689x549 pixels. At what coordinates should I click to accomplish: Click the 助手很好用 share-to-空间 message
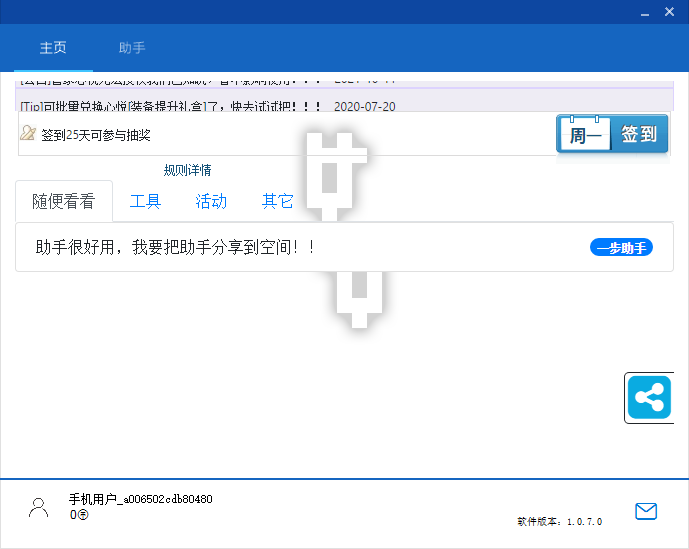pyautogui.click(x=176, y=247)
